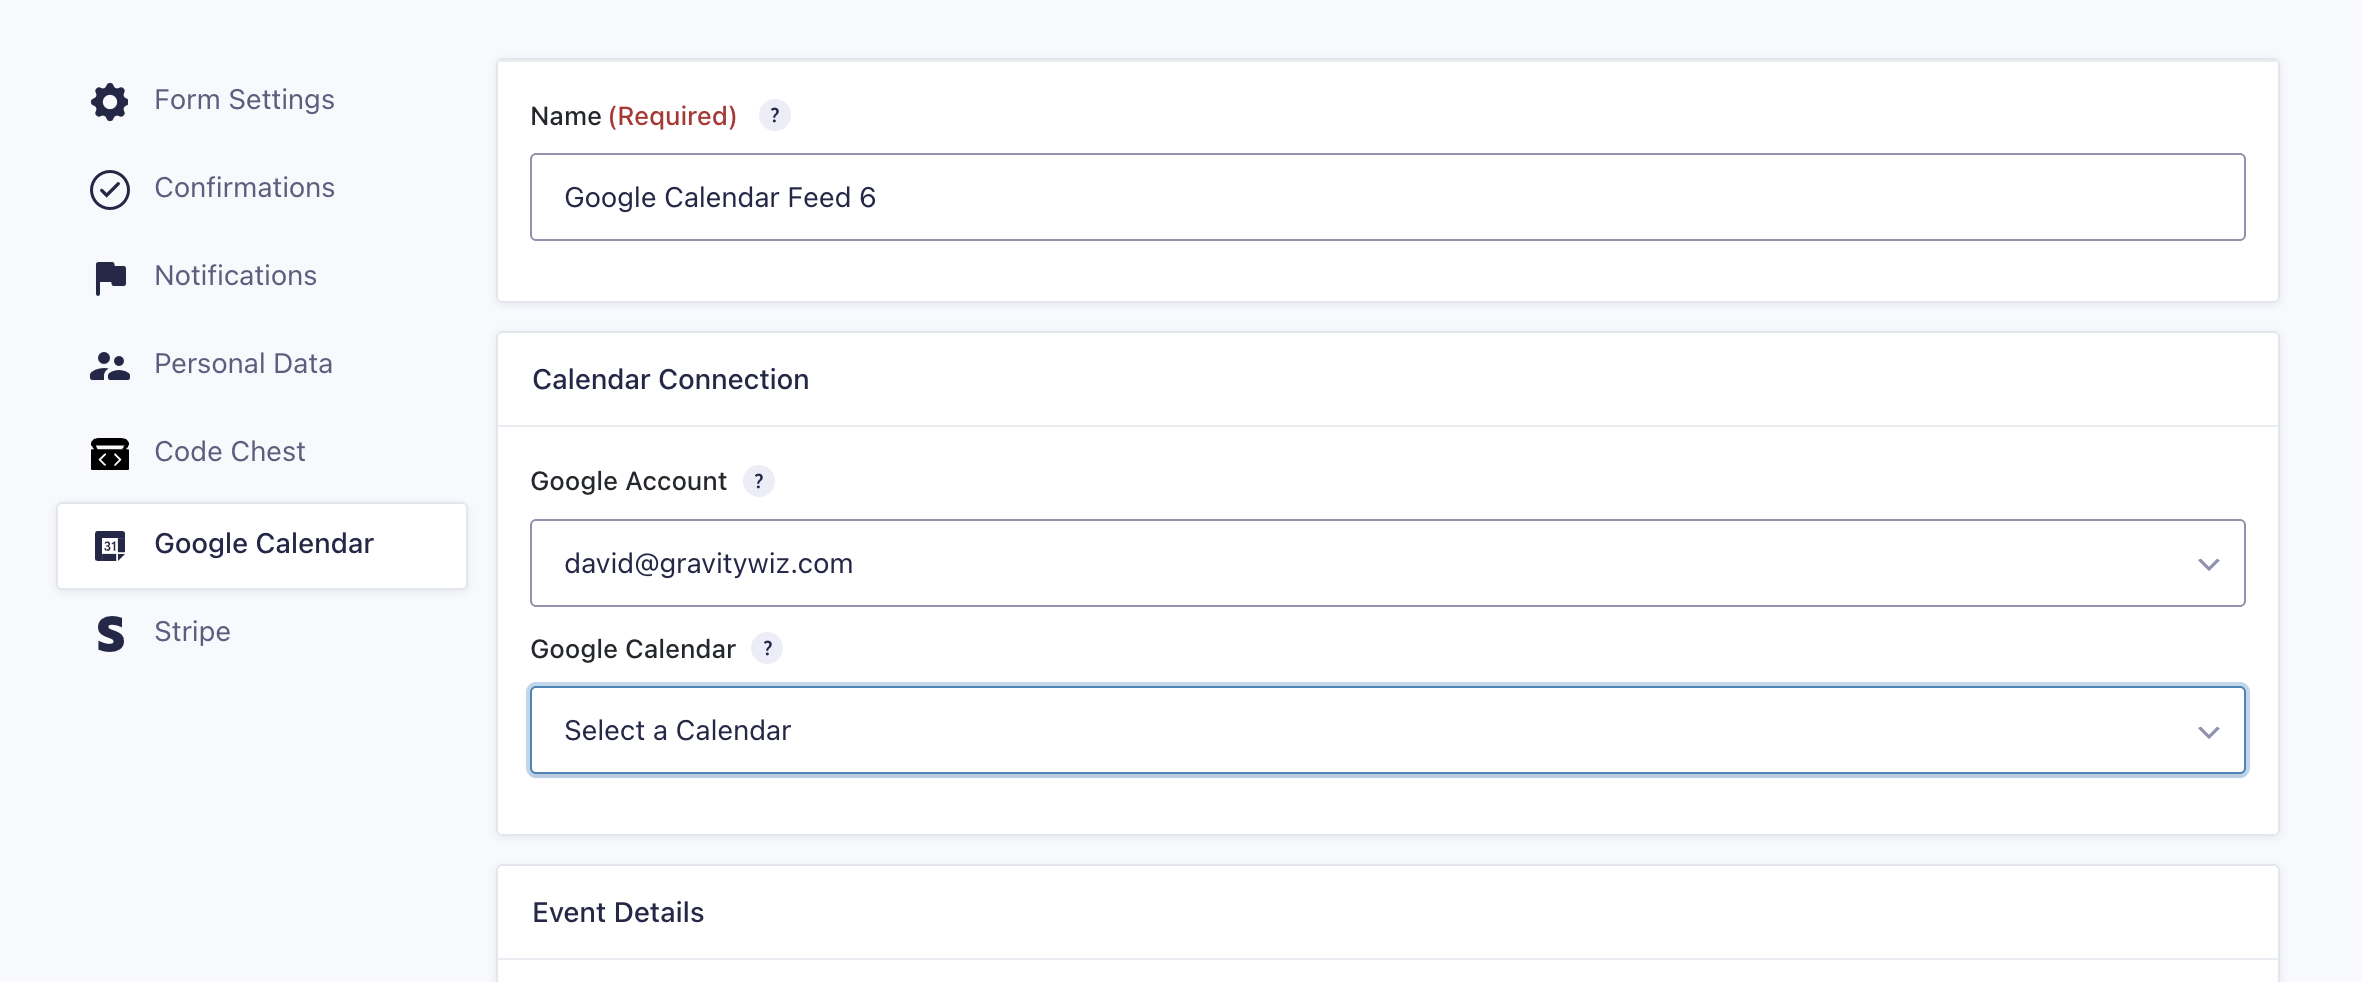Click the Form Settings gear icon
2362x982 pixels.
110,101
